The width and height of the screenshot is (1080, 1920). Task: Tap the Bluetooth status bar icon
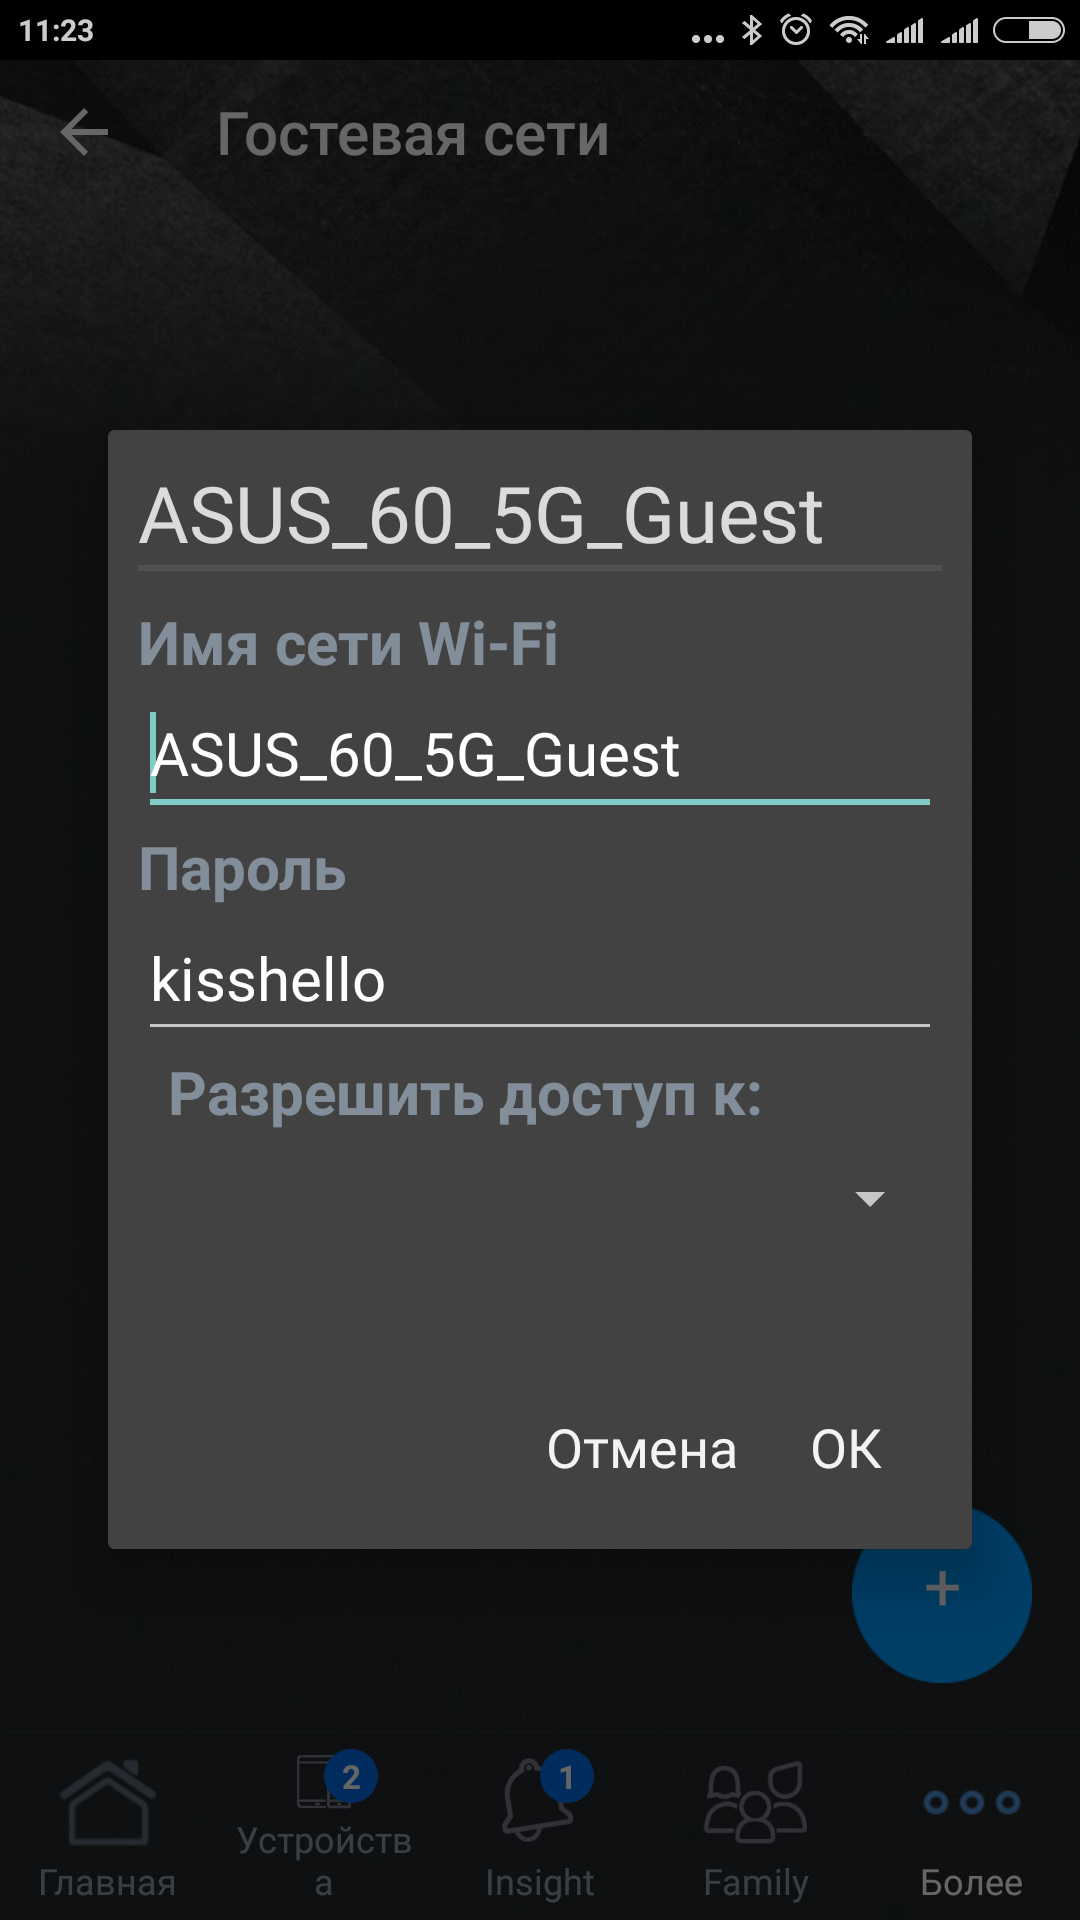[752, 31]
